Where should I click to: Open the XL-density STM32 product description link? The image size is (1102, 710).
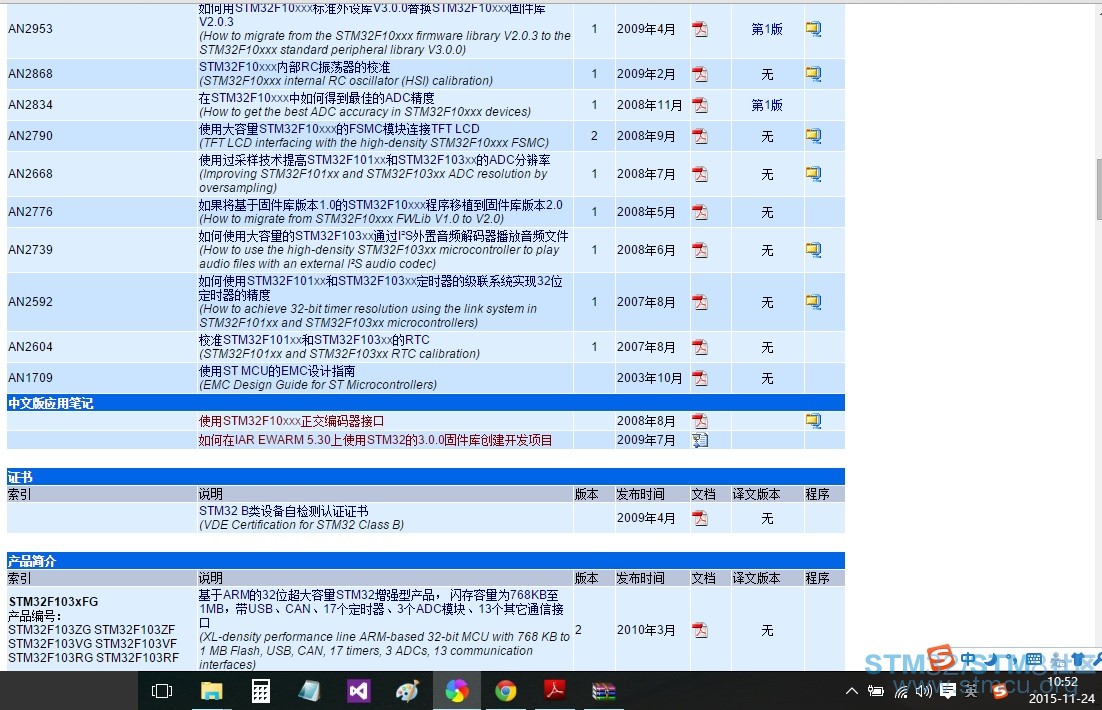(x=381, y=609)
